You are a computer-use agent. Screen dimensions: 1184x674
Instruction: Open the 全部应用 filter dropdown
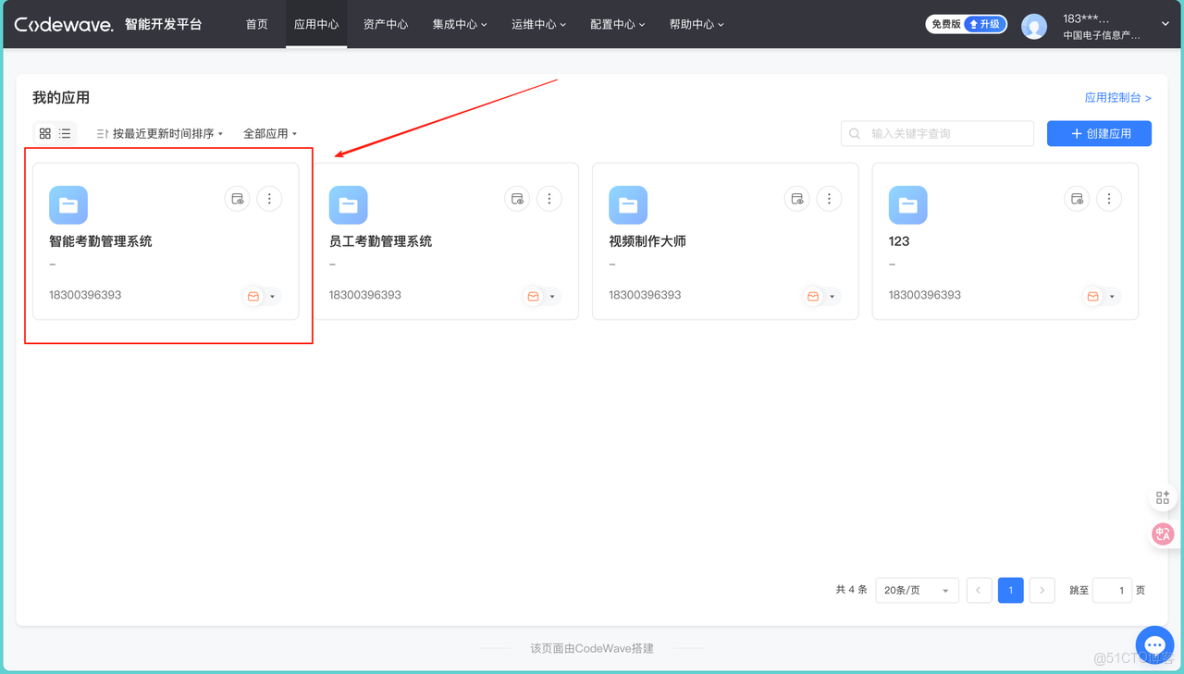(x=268, y=133)
